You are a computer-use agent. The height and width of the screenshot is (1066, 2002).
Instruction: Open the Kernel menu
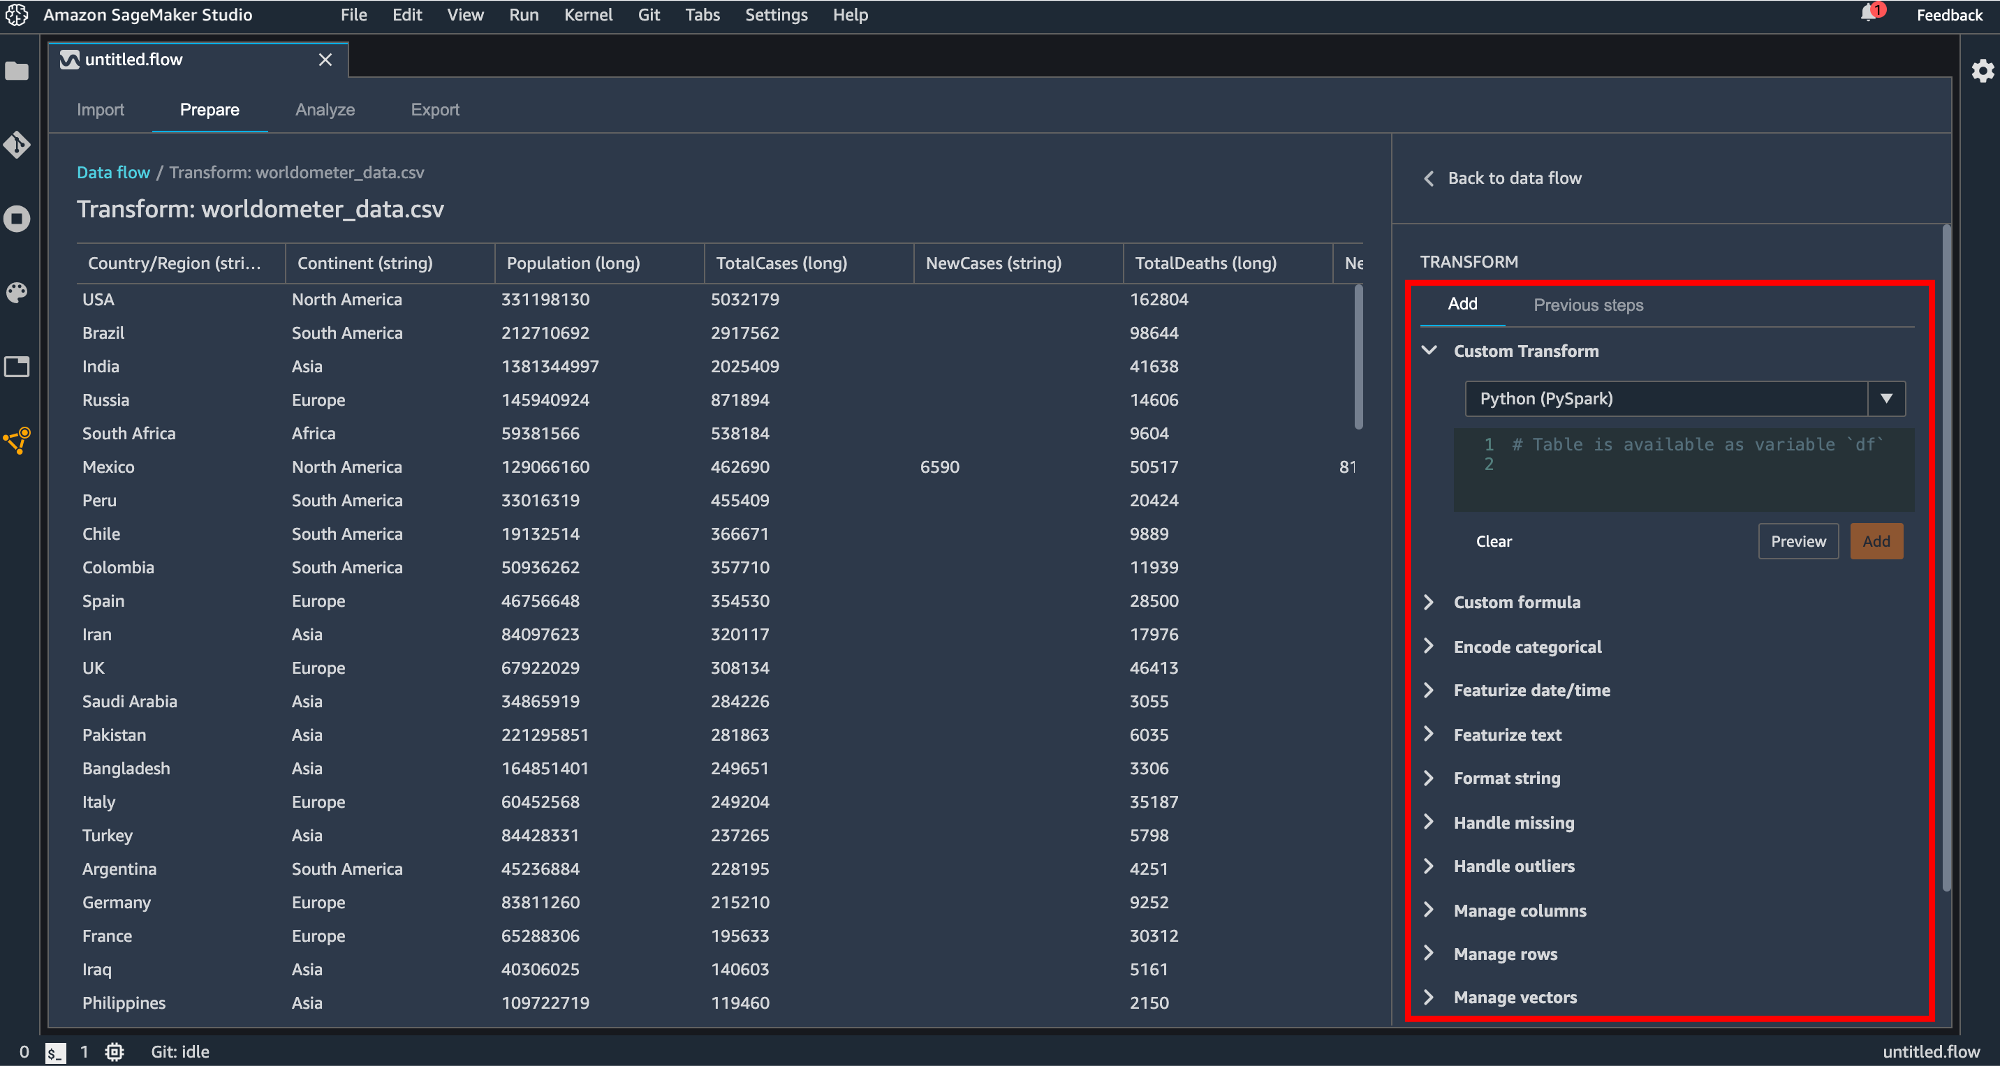click(x=588, y=15)
